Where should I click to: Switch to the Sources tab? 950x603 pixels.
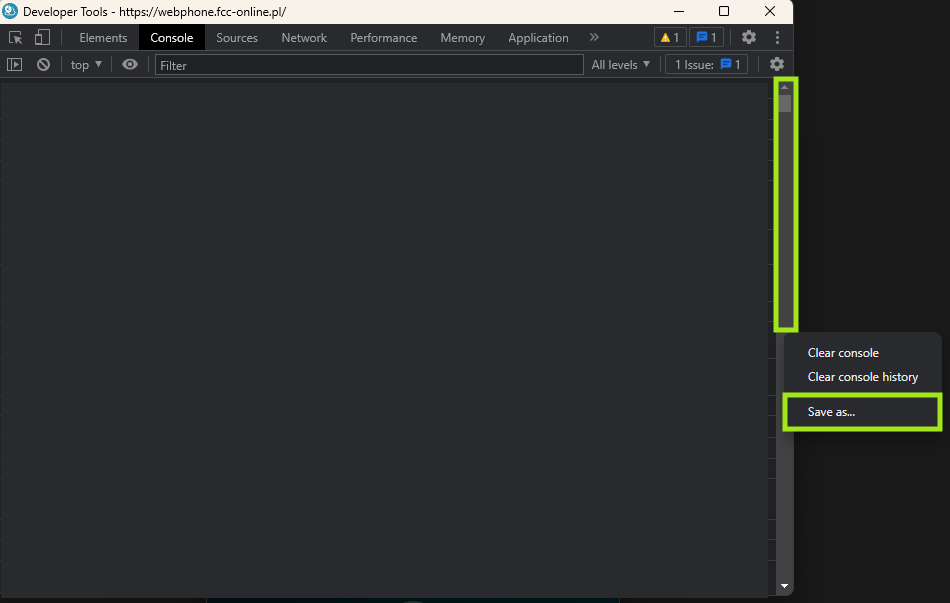point(237,38)
